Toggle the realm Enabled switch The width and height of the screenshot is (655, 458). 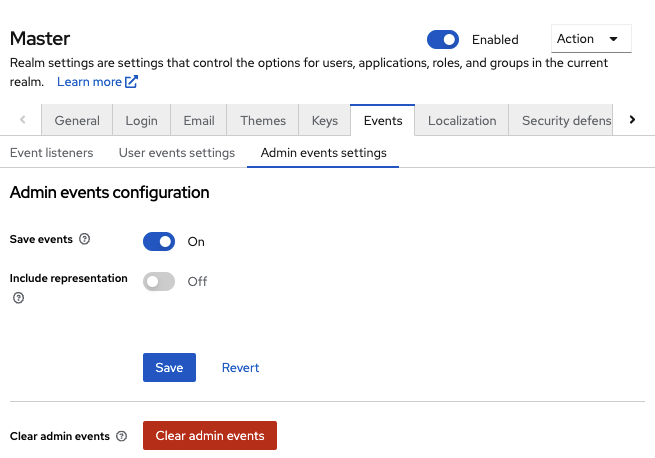pyautogui.click(x=442, y=40)
